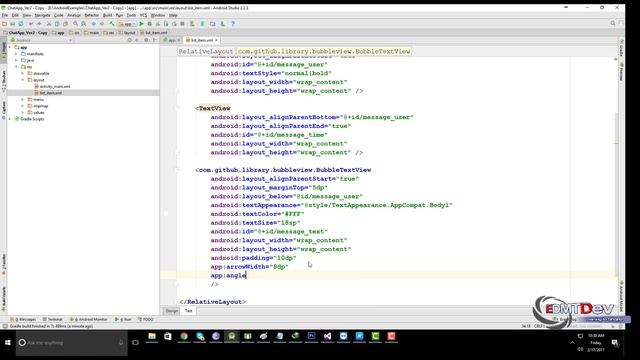Open Photoshop from the taskbar

[x=311, y=336]
